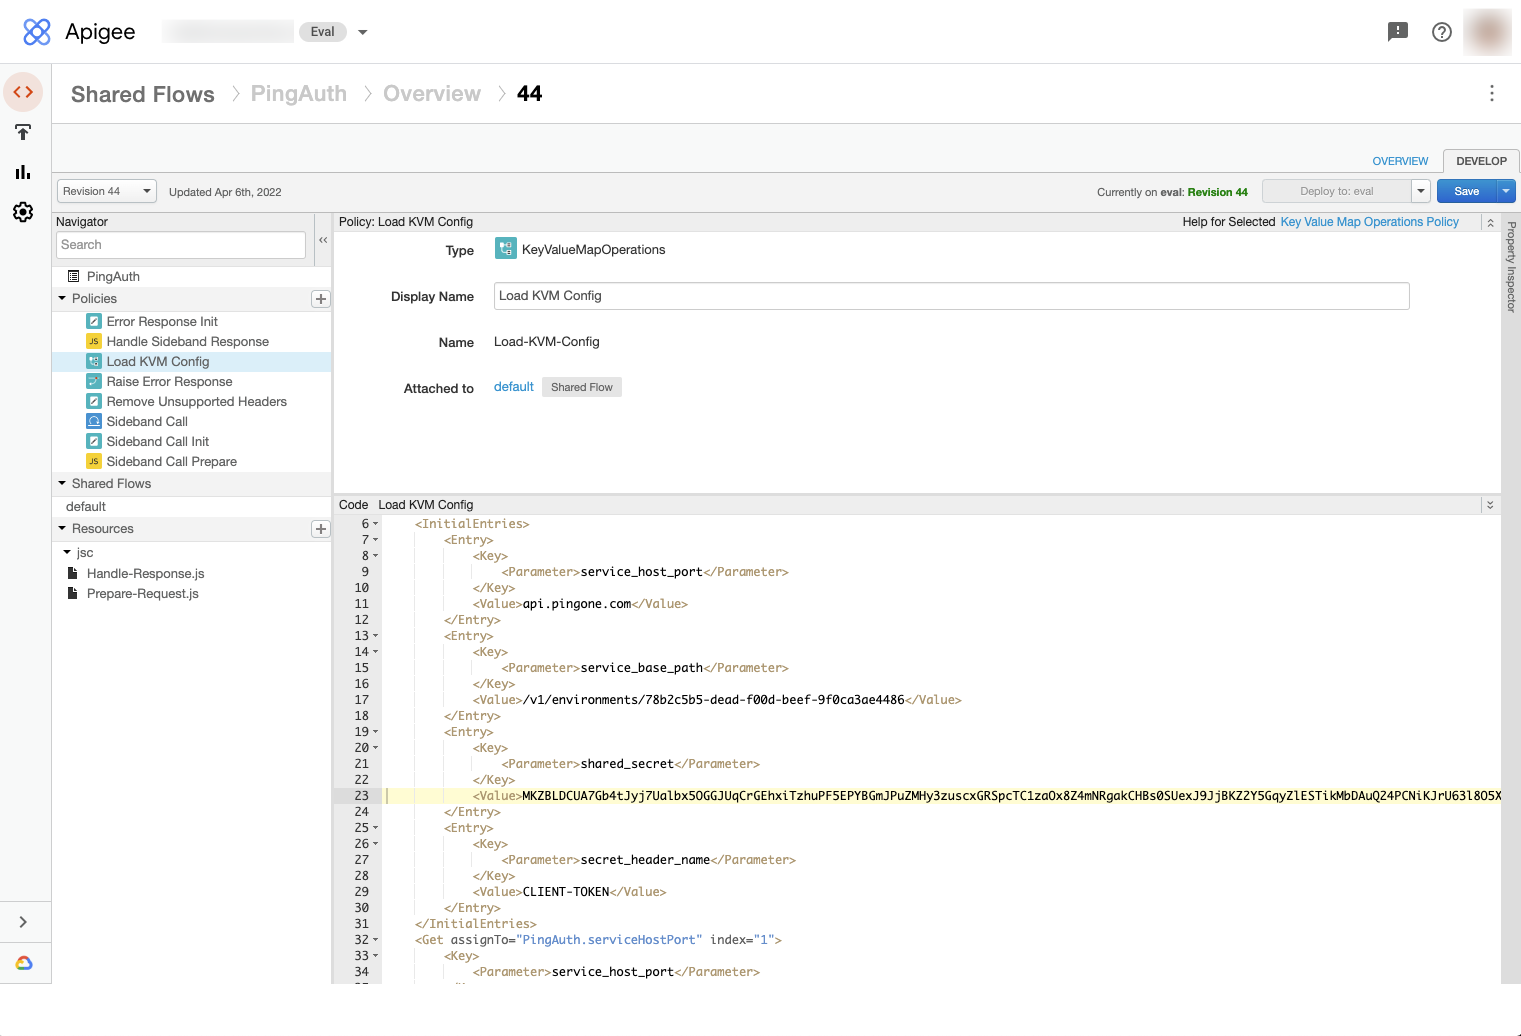
Task: Select the Load KVM Config policy
Action: pos(158,362)
